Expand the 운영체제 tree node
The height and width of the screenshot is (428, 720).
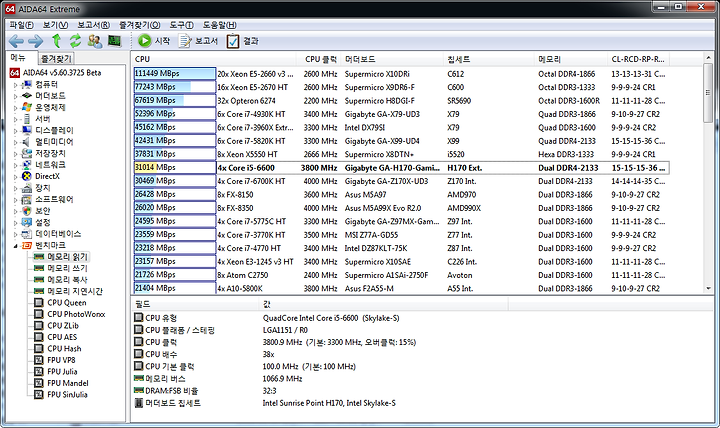point(16,107)
